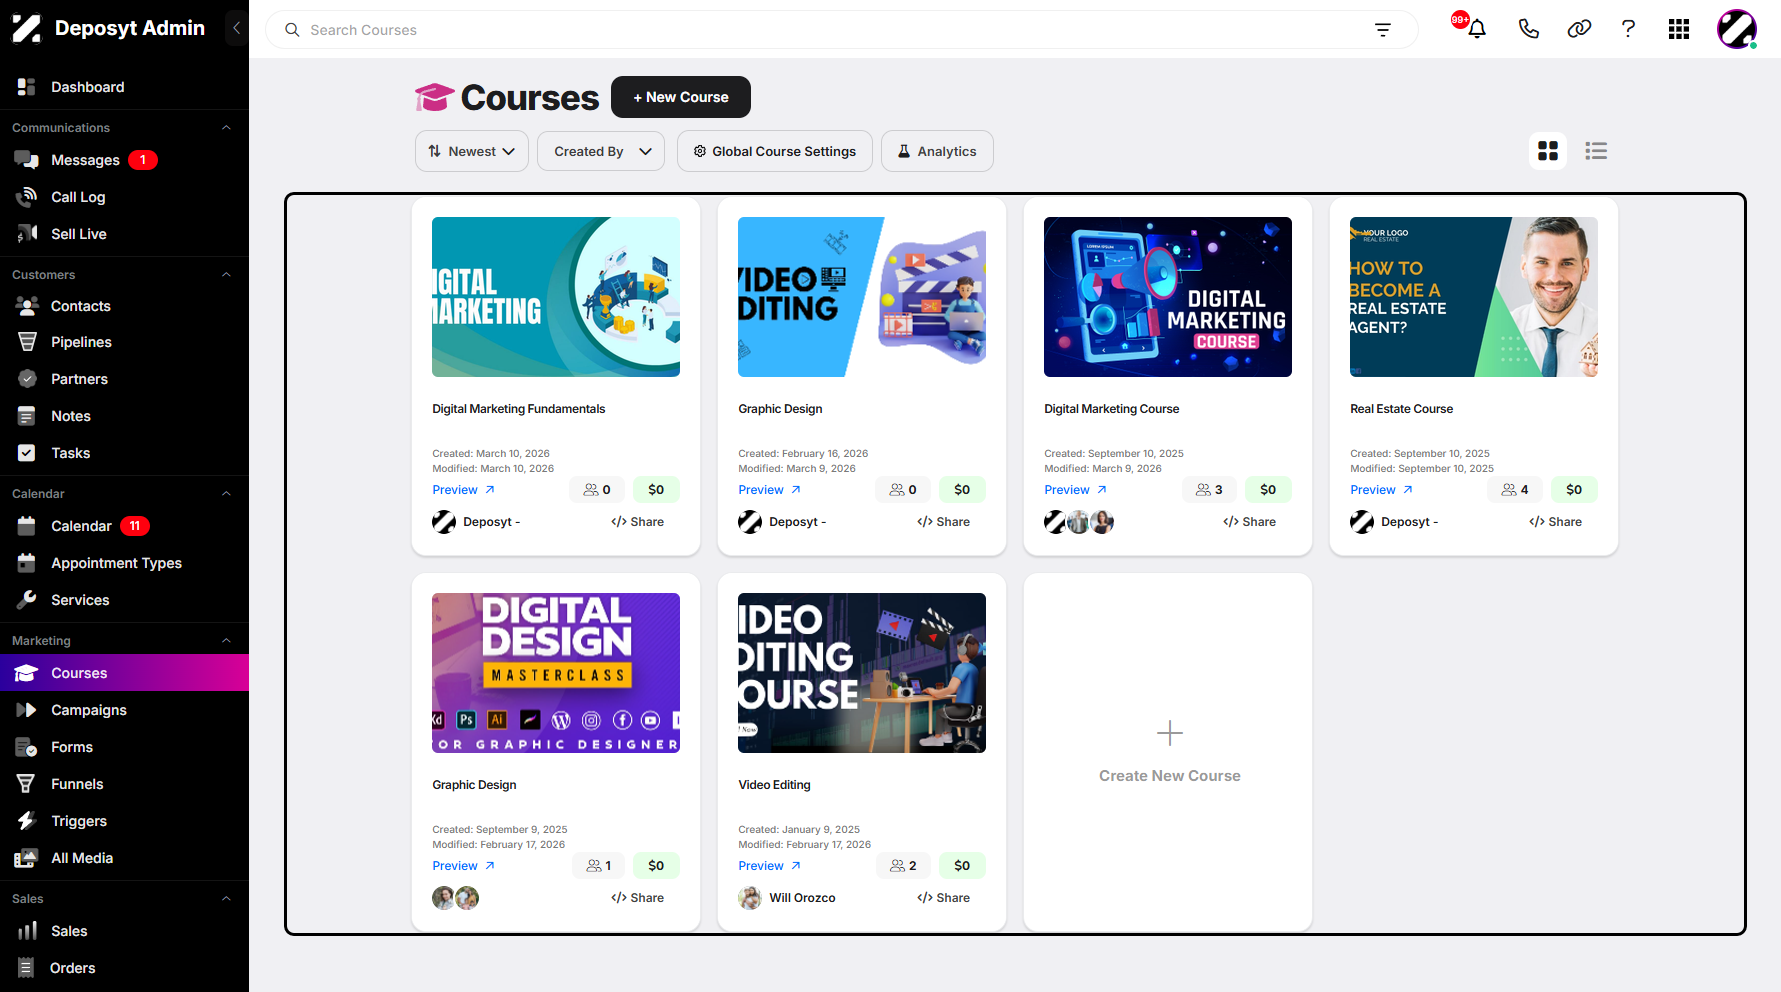
Task: Share the Video Editing course
Action: point(943,898)
